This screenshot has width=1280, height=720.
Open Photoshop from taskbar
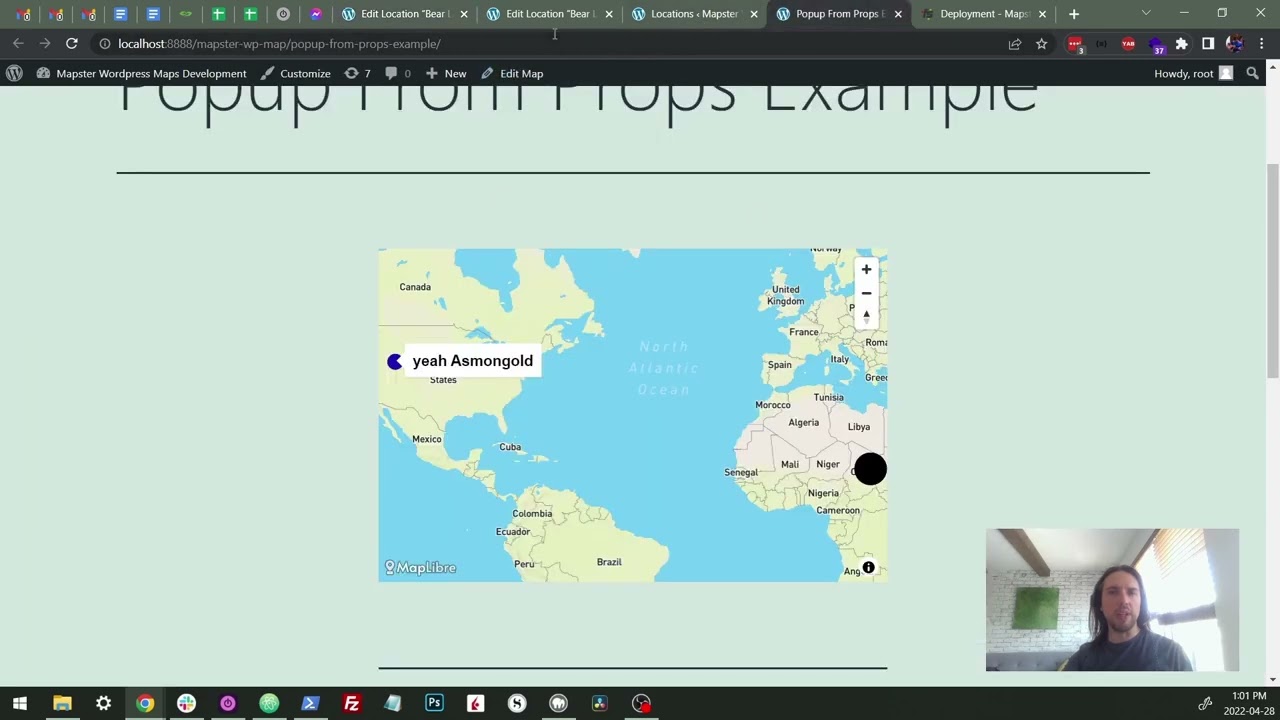coord(434,703)
